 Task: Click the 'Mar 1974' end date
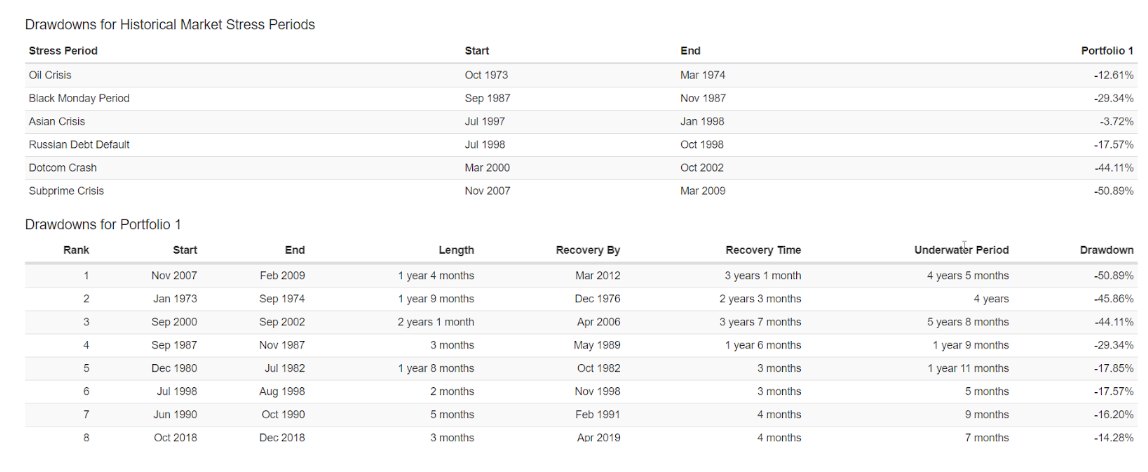click(x=703, y=75)
